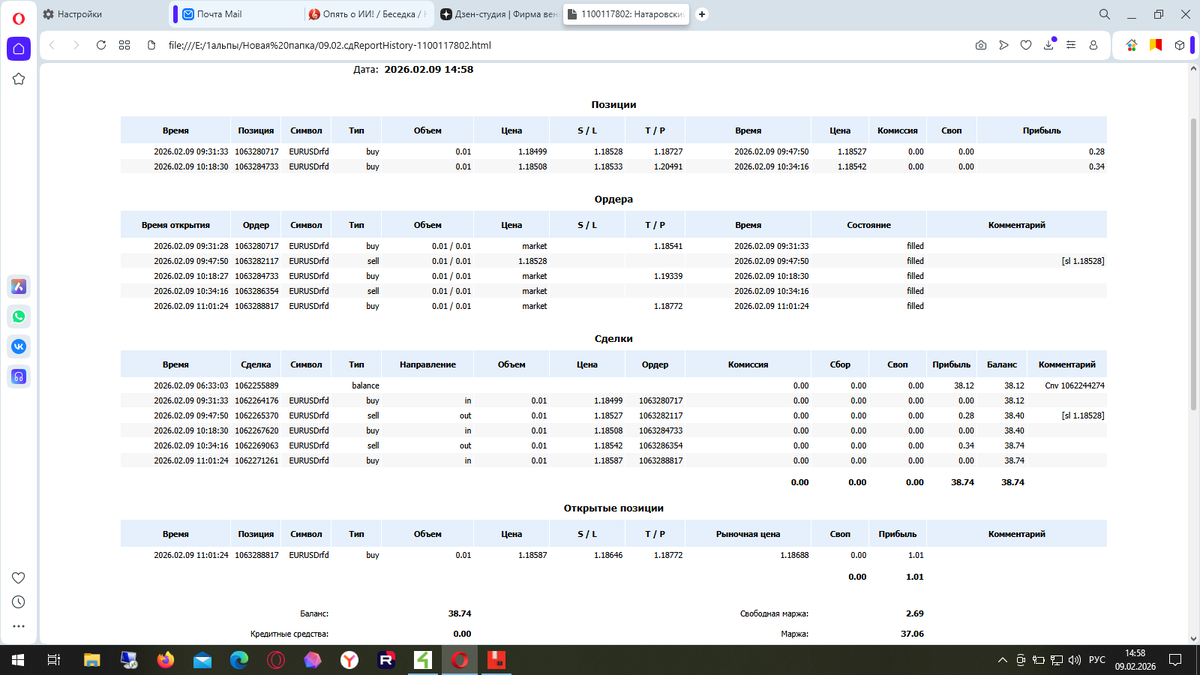Switch to the Дзен-студия tab
Viewport: 1200px width, 675px height.
click(498, 14)
